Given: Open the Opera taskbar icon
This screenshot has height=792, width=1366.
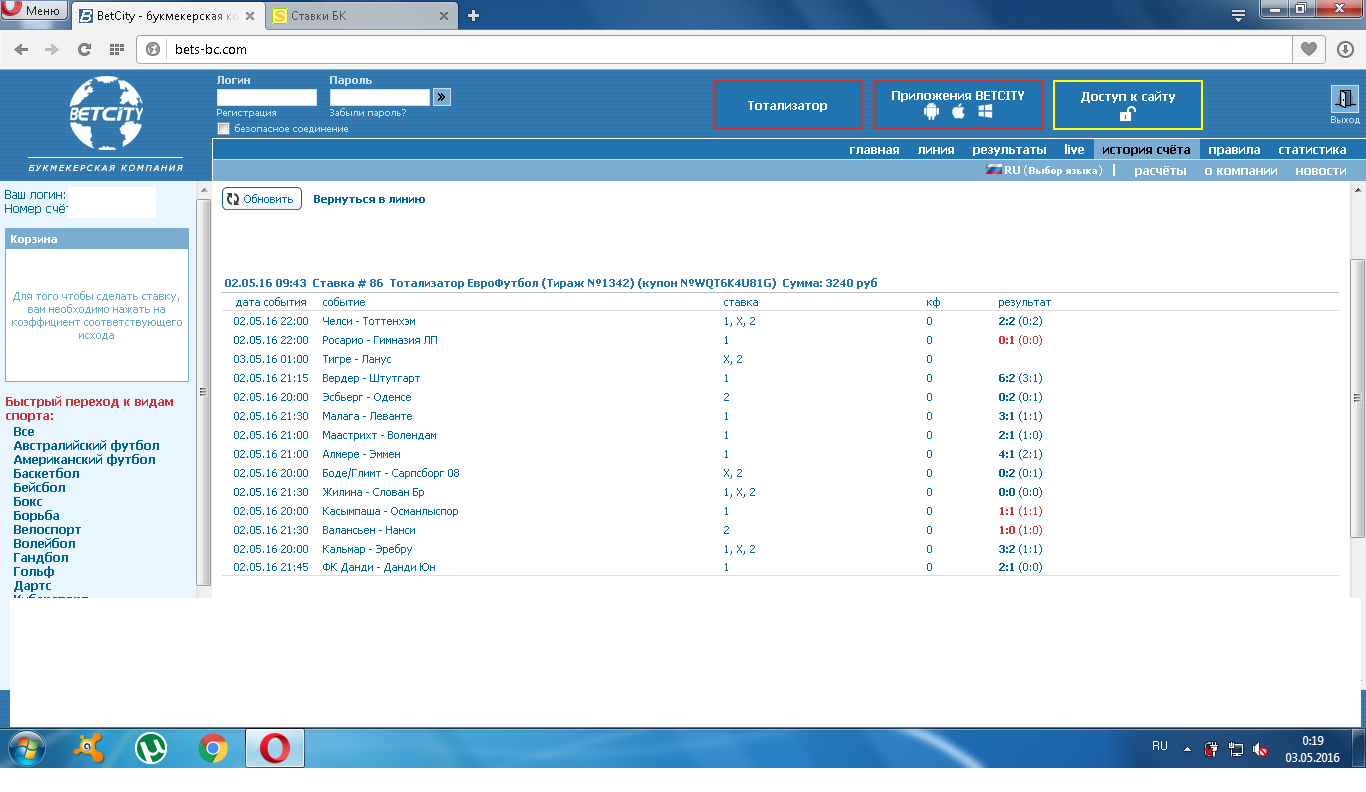Looking at the screenshot, I should point(275,748).
